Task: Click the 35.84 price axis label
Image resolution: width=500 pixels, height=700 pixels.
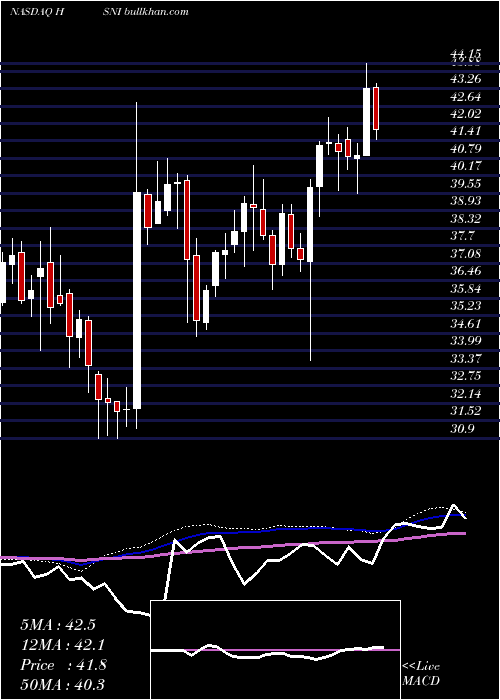Action: coord(467,288)
